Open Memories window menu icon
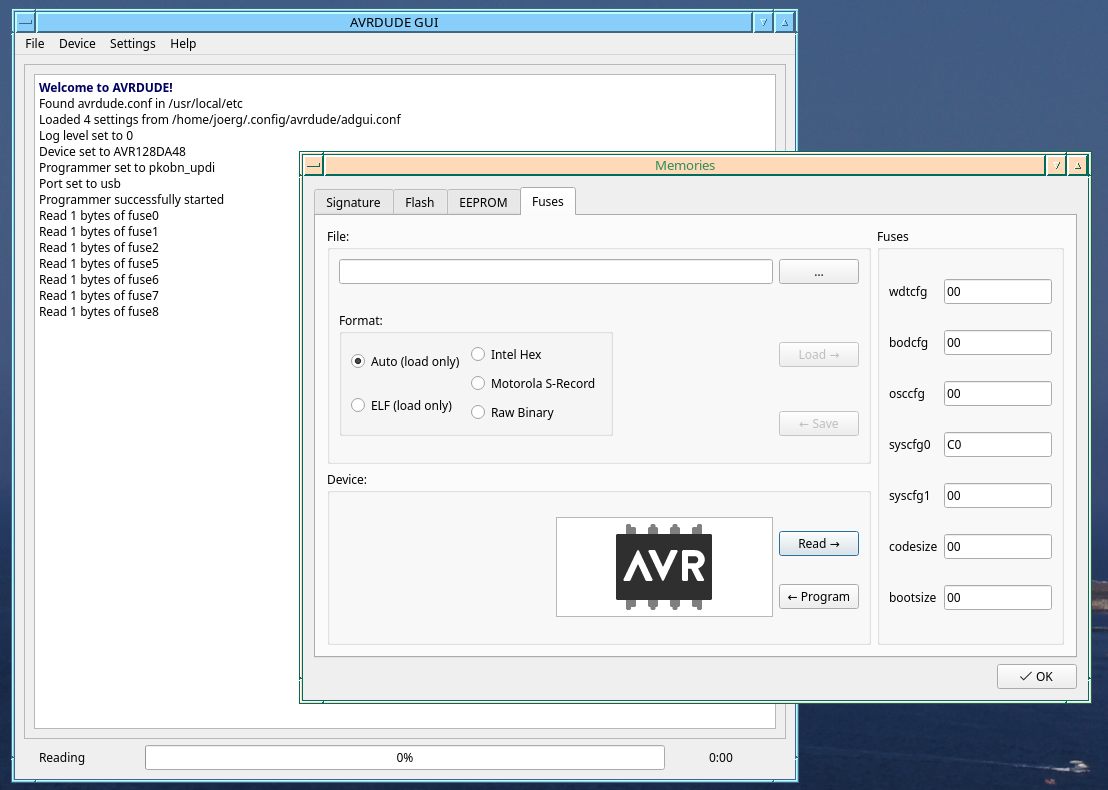Image resolution: width=1108 pixels, height=790 pixels. tap(313, 165)
